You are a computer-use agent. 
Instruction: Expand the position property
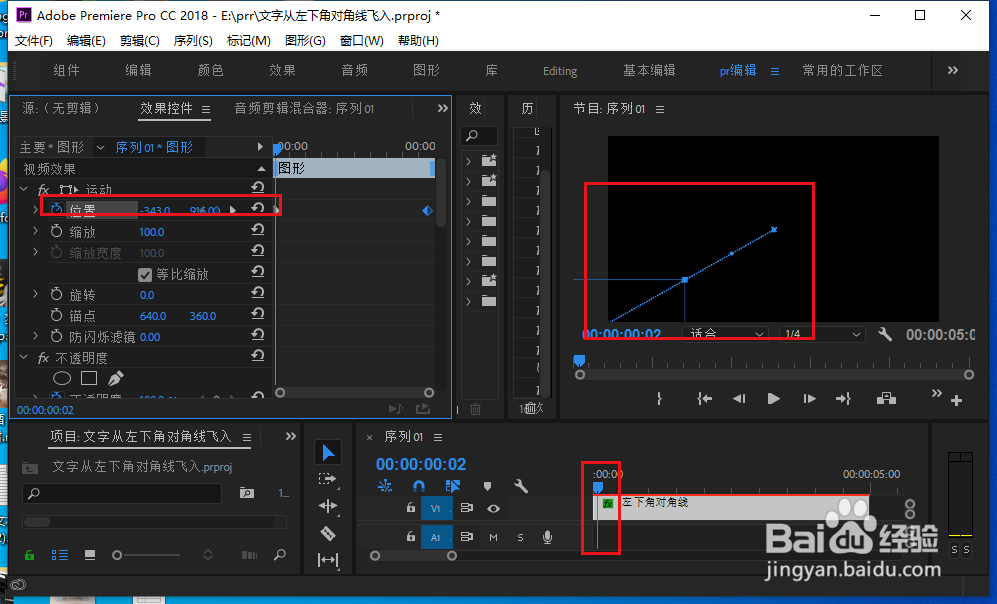pyautogui.click(x=36, y=209)
